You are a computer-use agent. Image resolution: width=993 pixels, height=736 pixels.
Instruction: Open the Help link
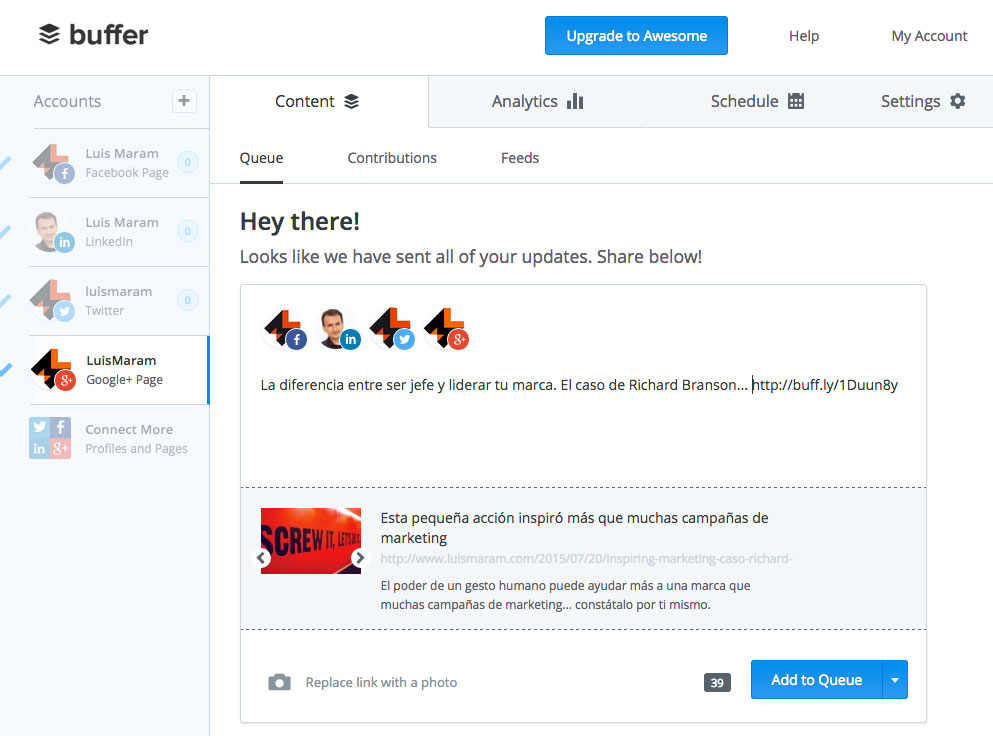point(803,36)
